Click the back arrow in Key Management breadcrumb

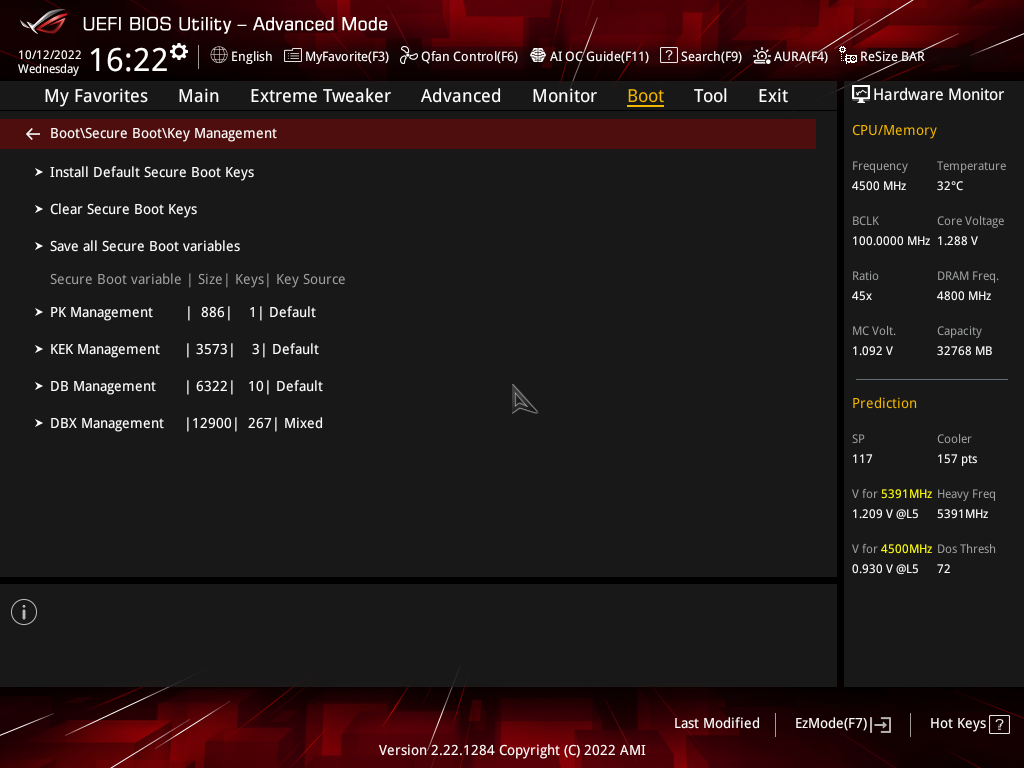pyautogui.click(x=33, y=134)
